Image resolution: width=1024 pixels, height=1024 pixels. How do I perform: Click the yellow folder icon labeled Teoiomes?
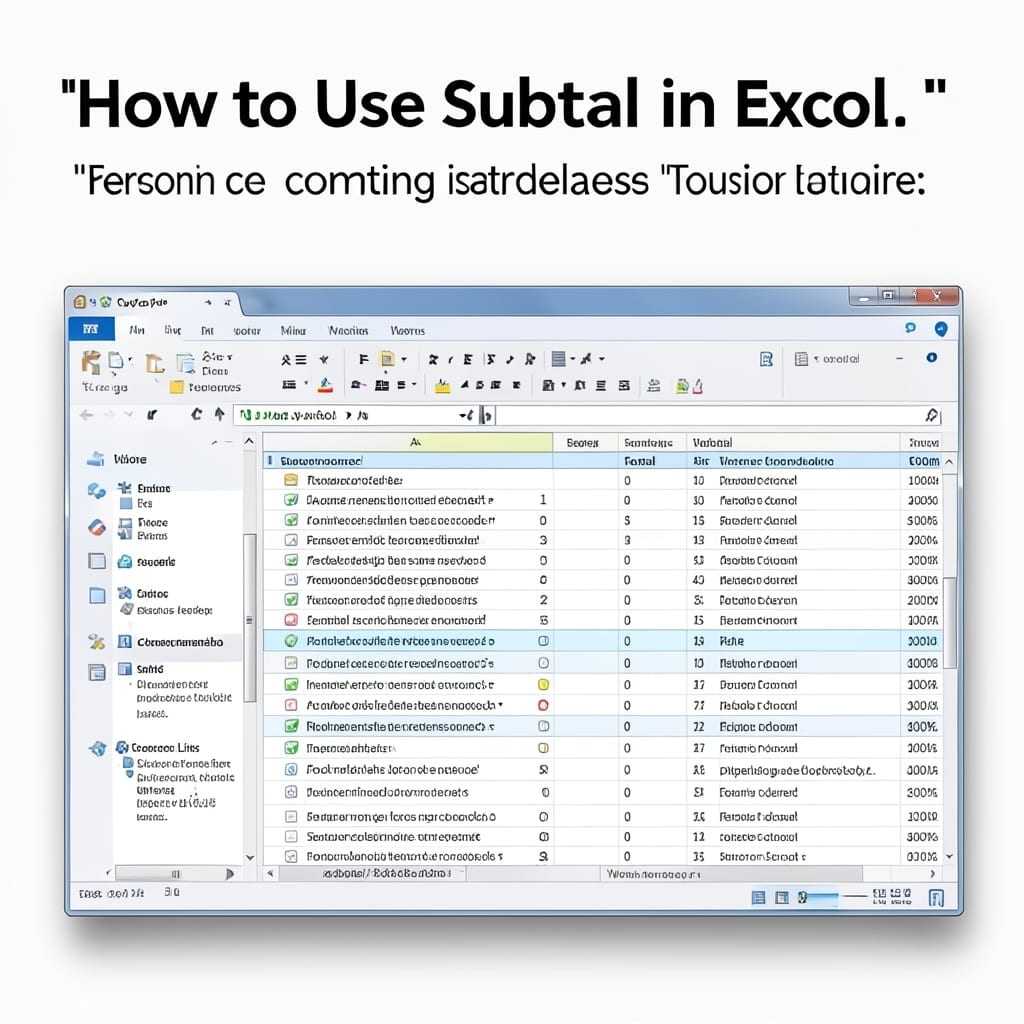point(176,387)
